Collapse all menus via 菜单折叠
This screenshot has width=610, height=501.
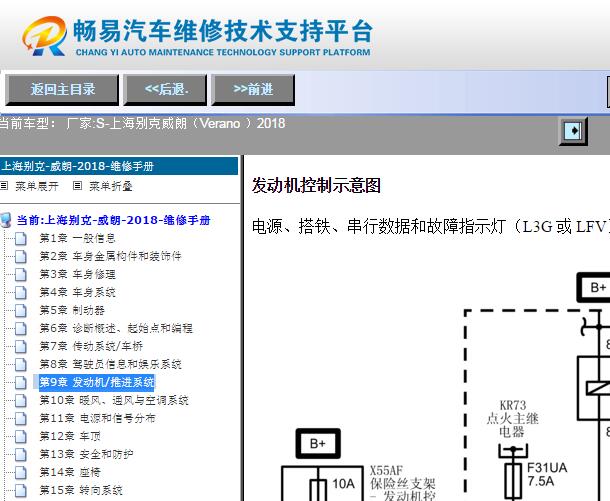(111, 186)
